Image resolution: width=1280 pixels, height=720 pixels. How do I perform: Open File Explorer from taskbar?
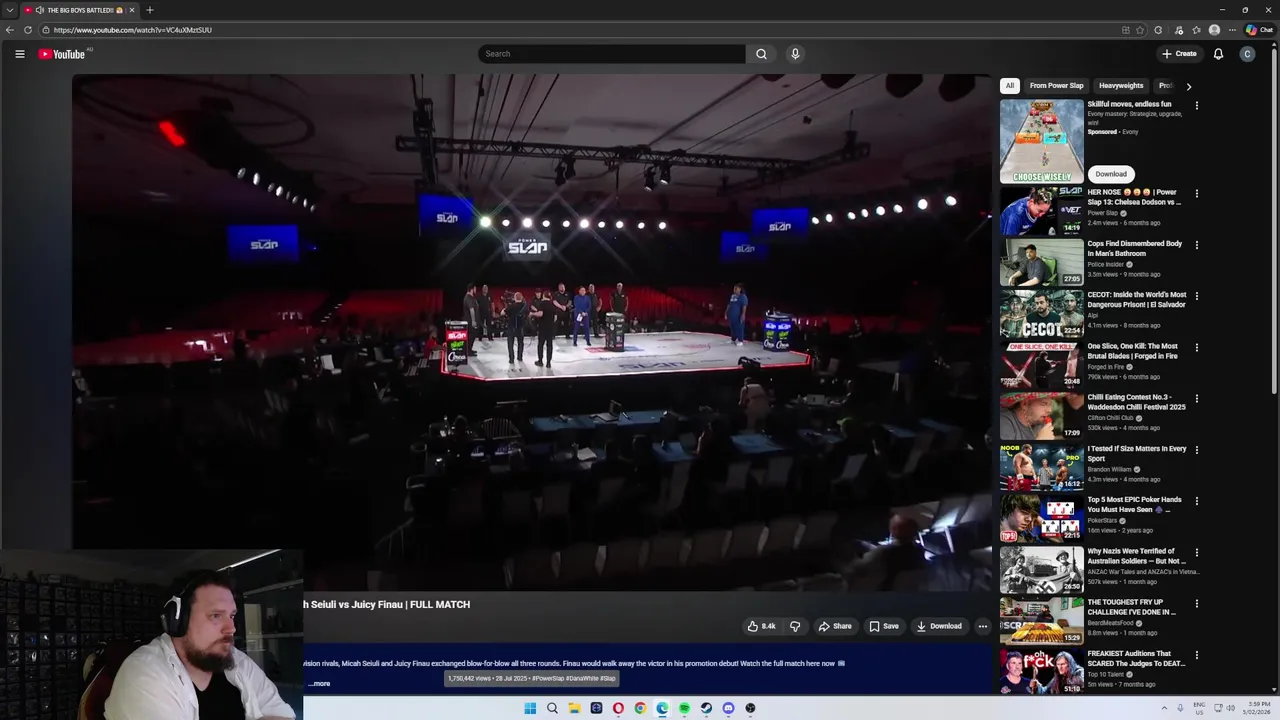574,708
